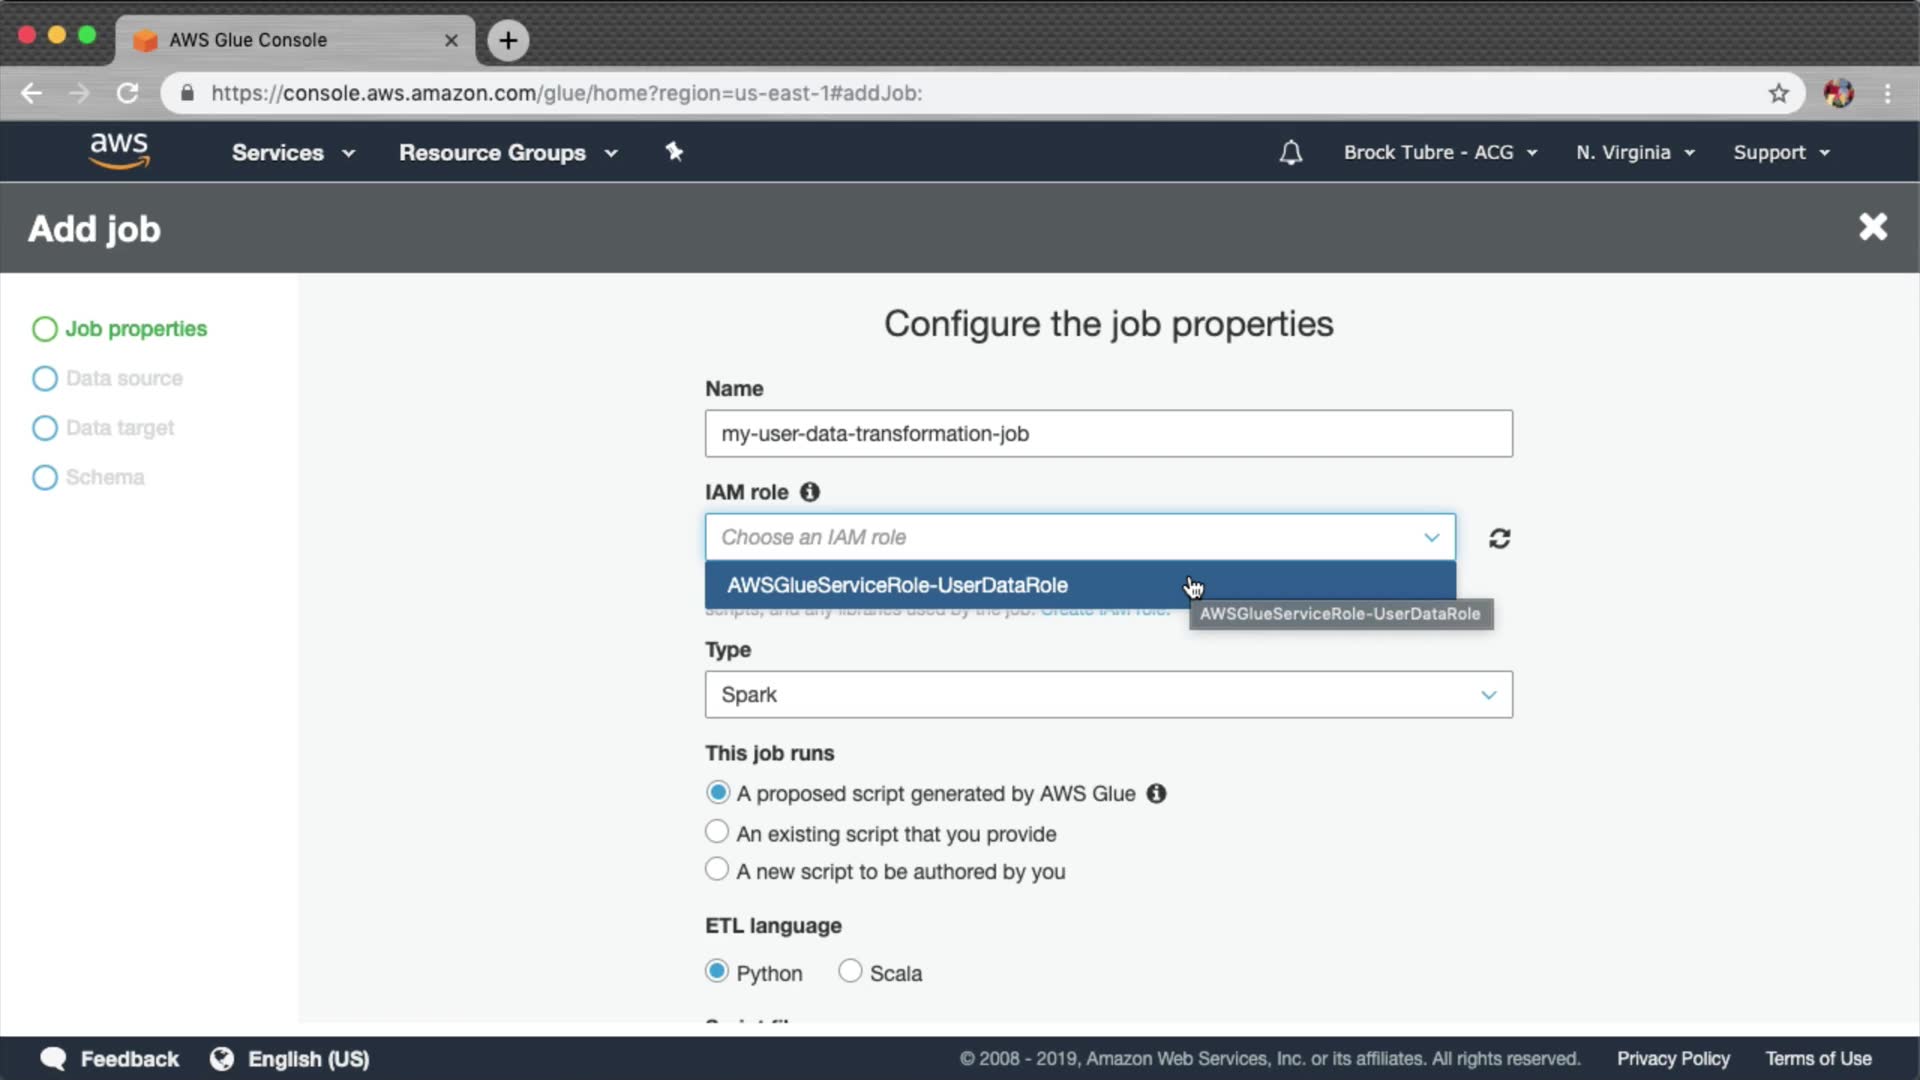Choose AWSGlueServiceRole-UserDataRole from the list

[897, 586]
